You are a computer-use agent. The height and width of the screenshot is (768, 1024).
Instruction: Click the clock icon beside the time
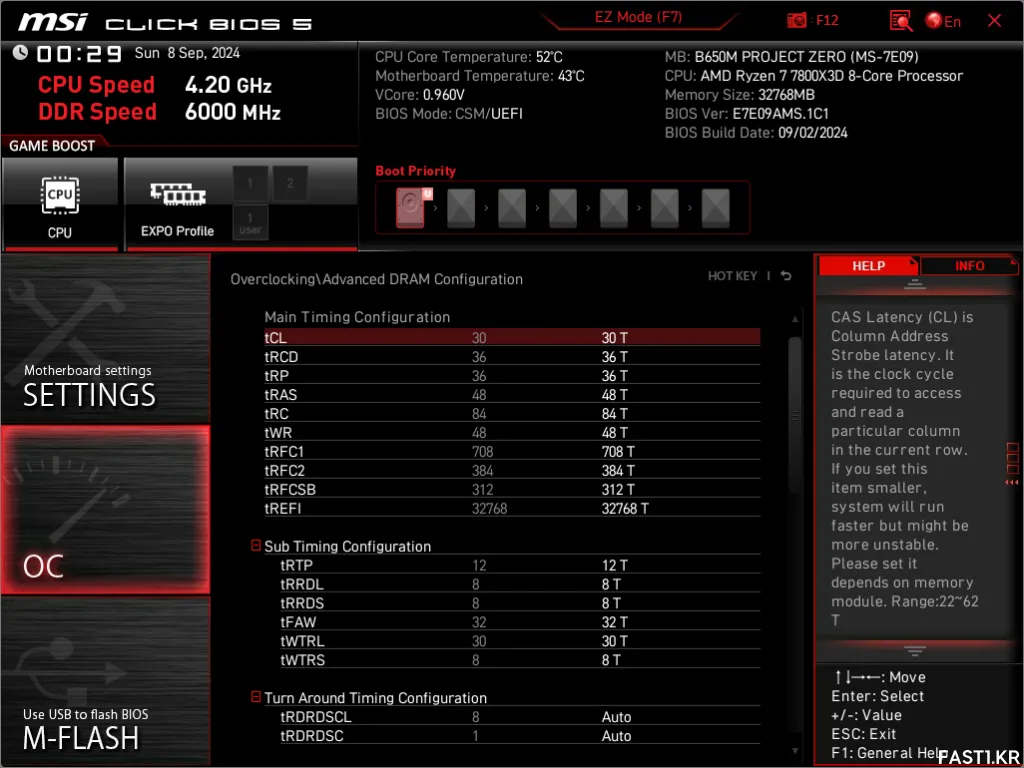[20, 53]
